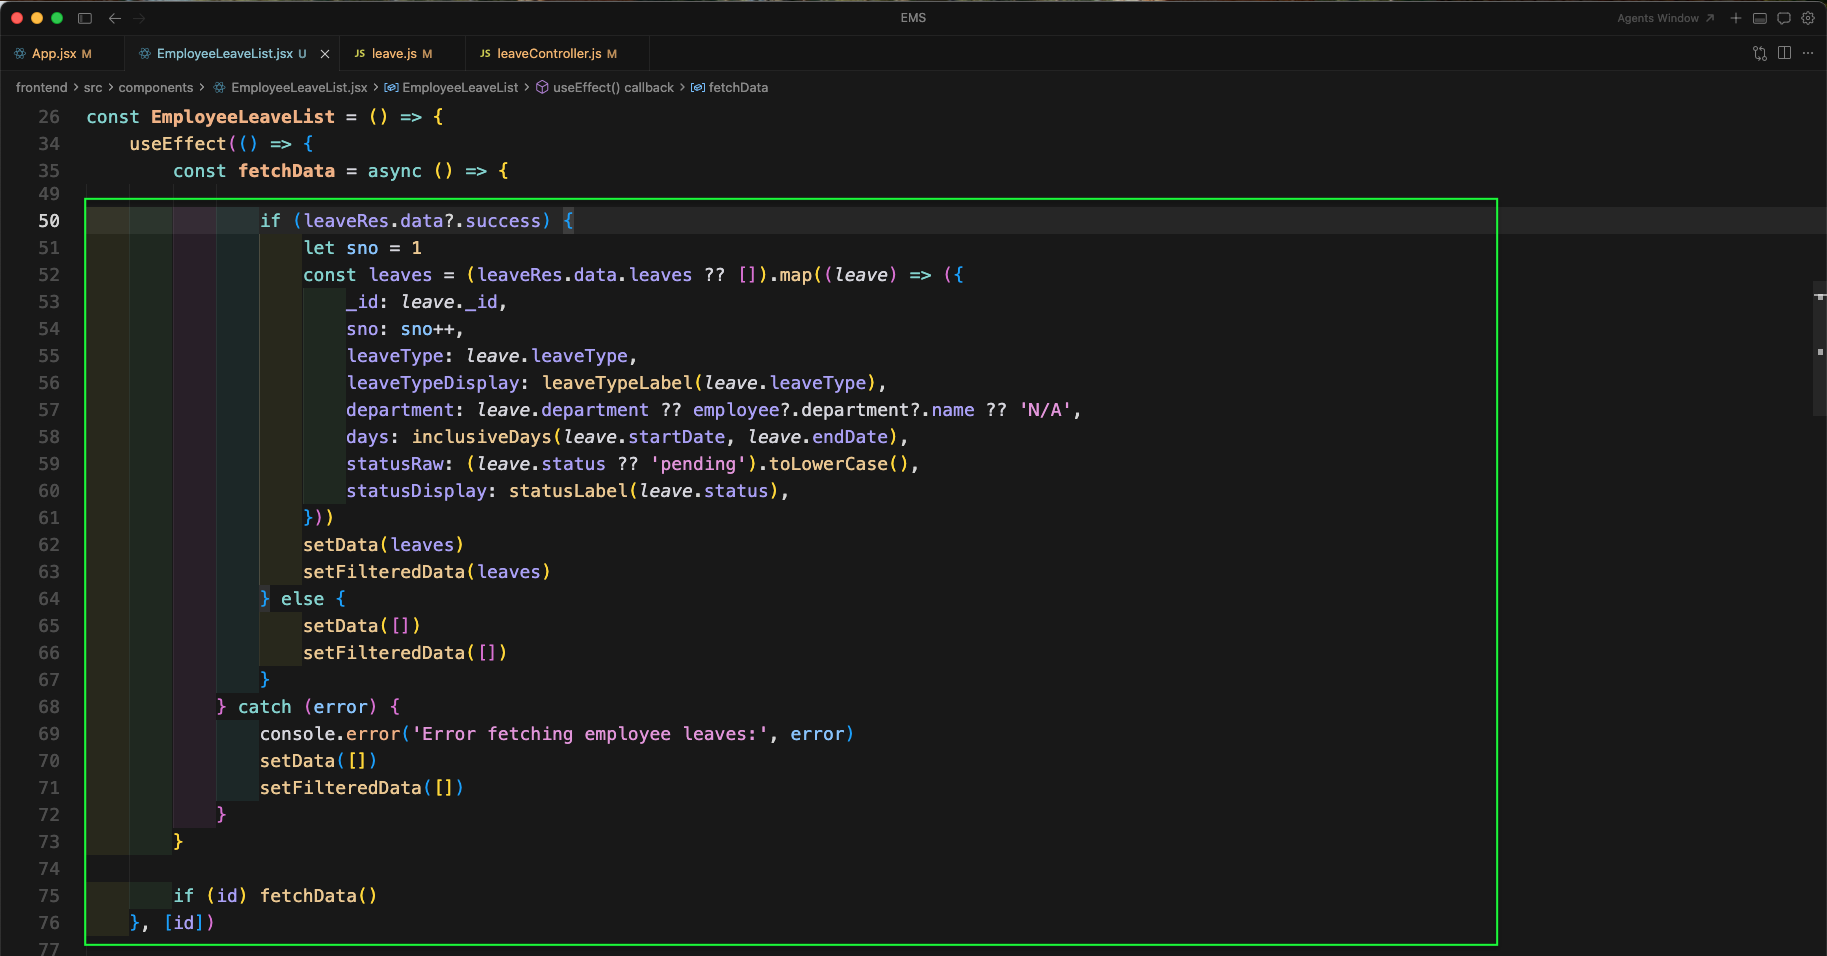Open settings via the gear icon
The image size is (1827, 956).
click(1808, 18)
